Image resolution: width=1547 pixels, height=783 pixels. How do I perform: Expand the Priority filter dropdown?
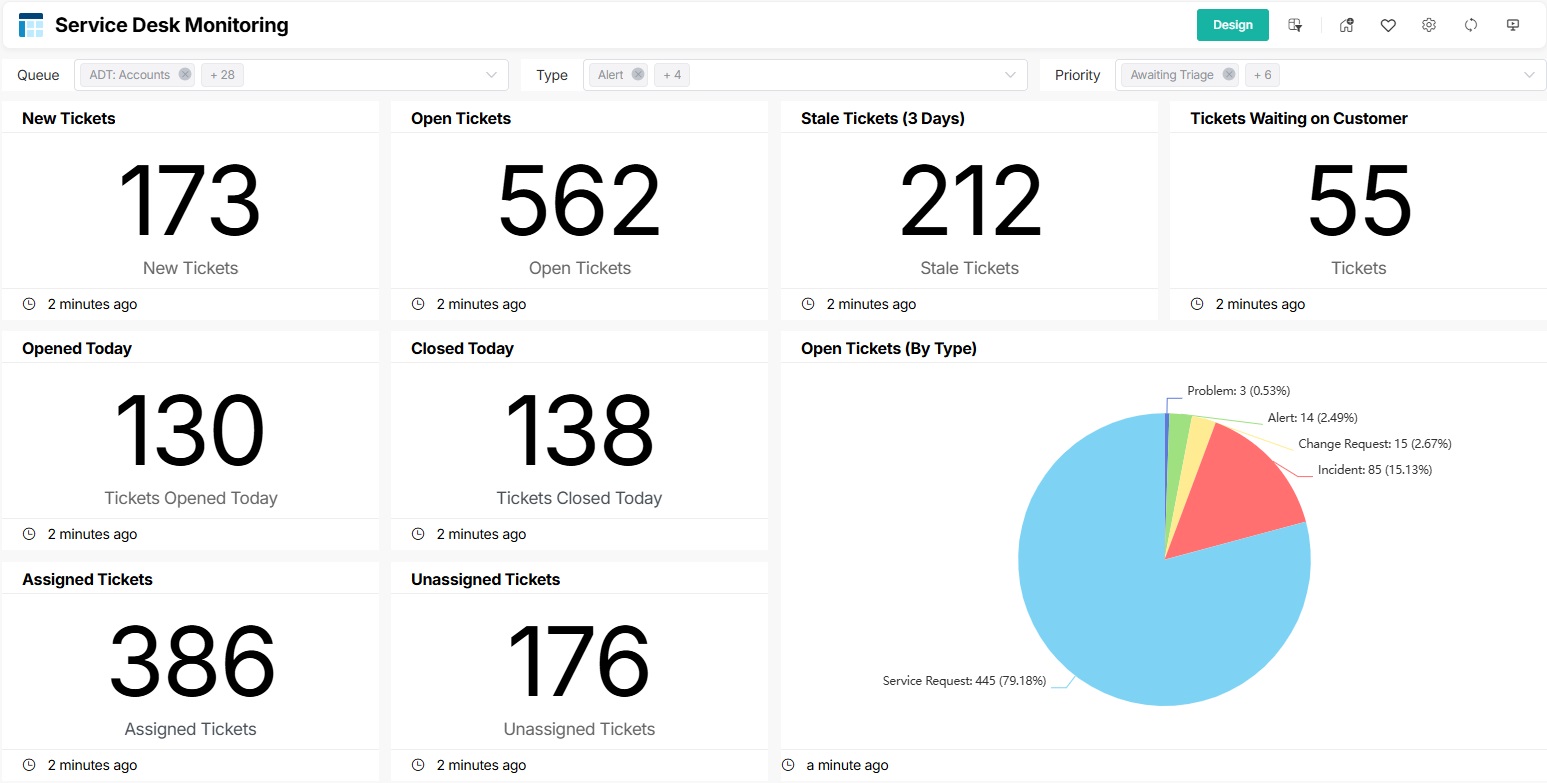click(1529, 74)
